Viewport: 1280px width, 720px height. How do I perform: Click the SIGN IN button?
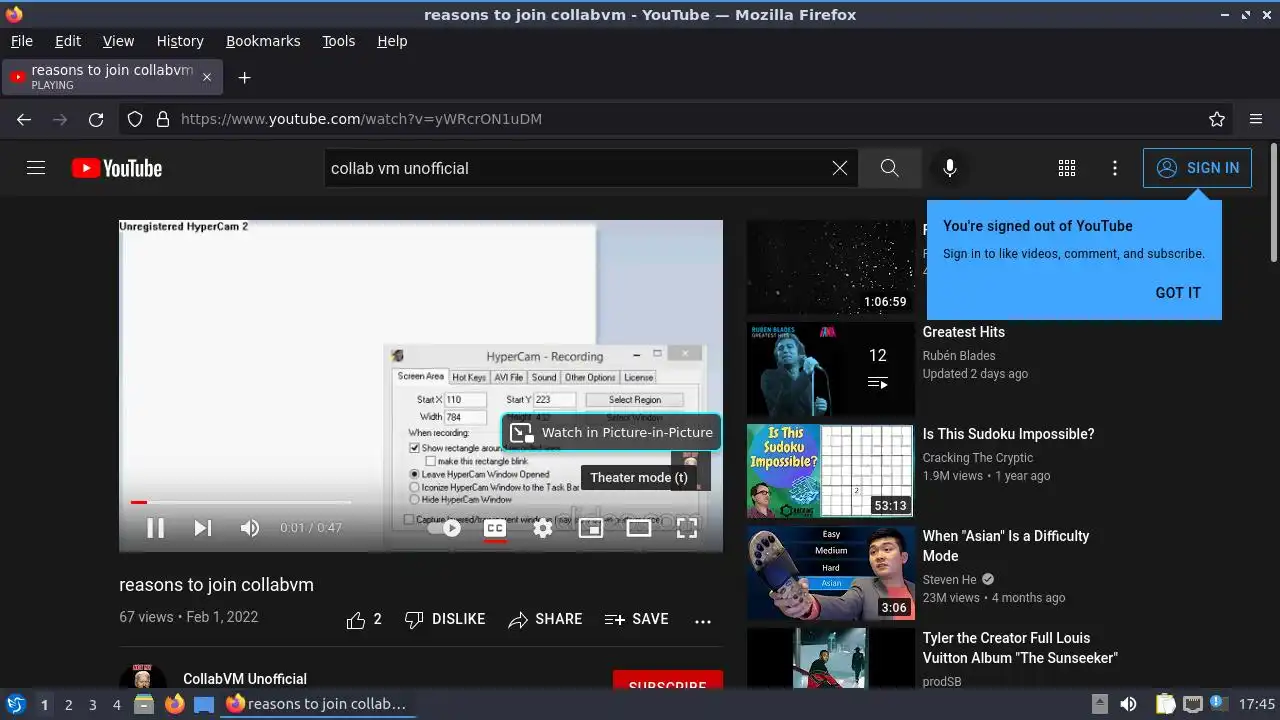pos(1197,168)
